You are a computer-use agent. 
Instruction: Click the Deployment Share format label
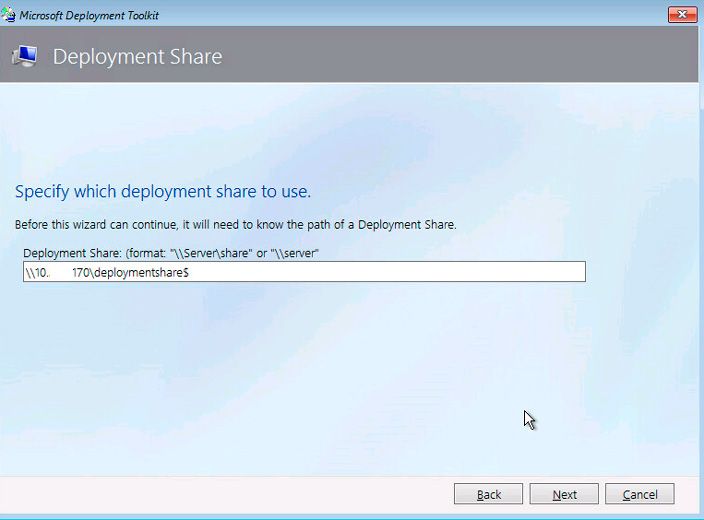pos(171,253)
